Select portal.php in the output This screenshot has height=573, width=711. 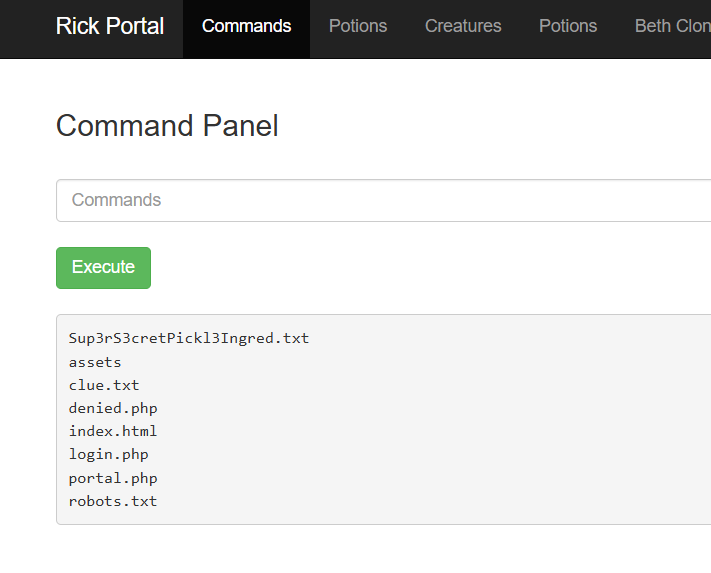point(113,478)
